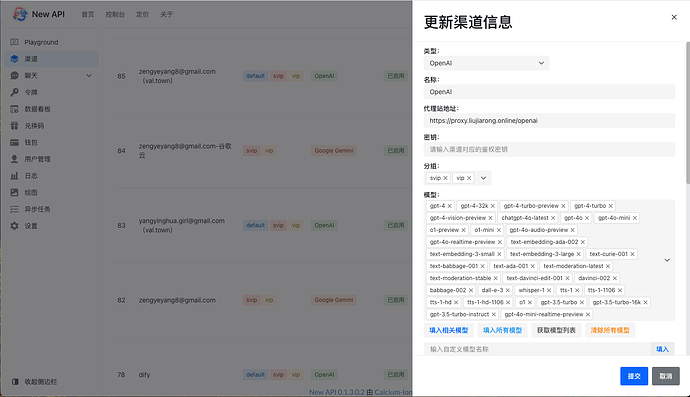
Task: Open the Playground sidebar icon
Action: tap(14, 42)
